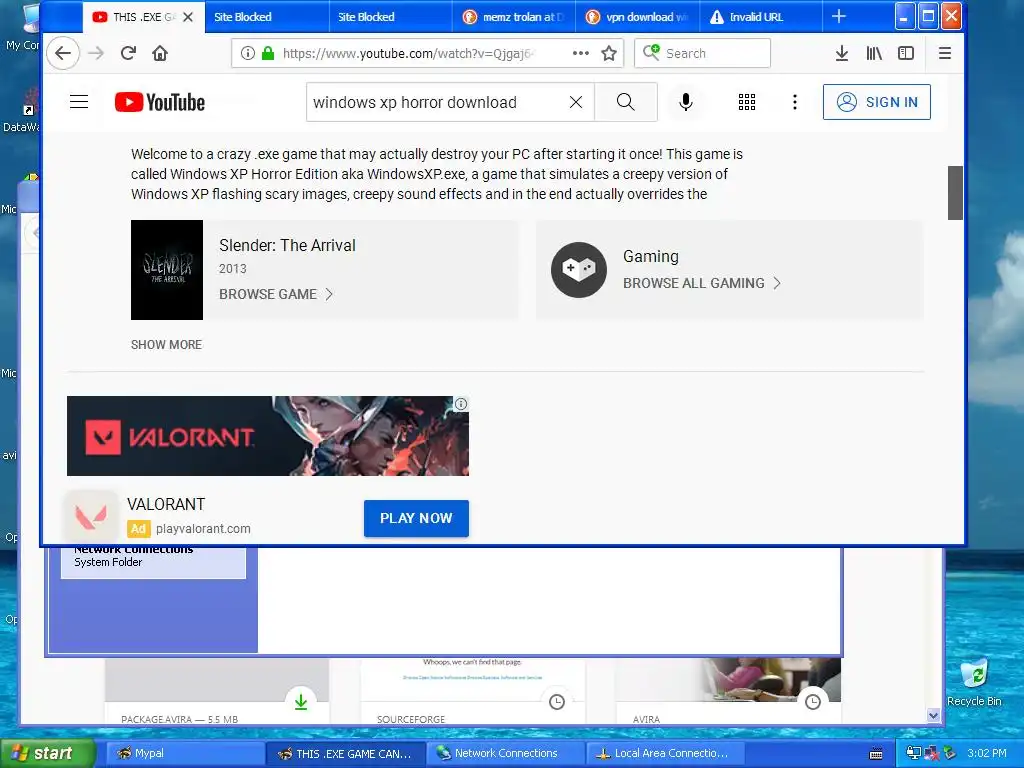Open a new browser tab

coord(839,17)
